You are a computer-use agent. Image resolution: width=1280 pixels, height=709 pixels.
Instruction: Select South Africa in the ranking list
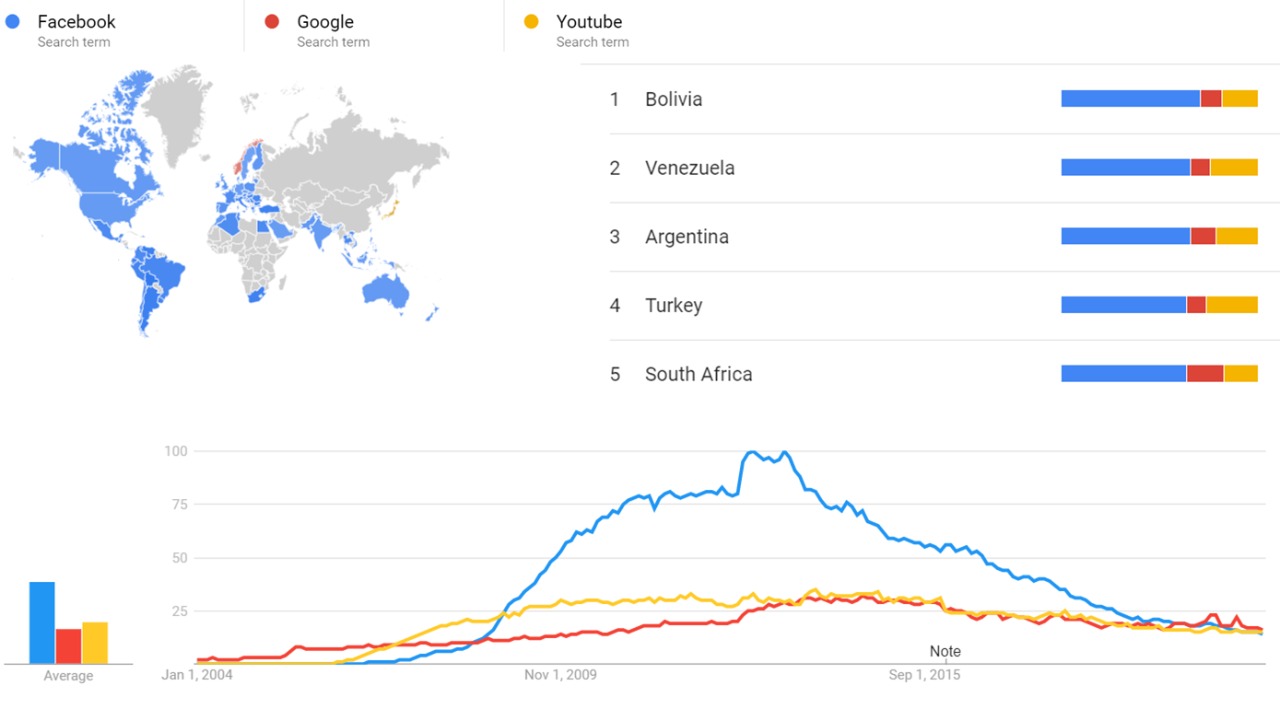(698, 374)
